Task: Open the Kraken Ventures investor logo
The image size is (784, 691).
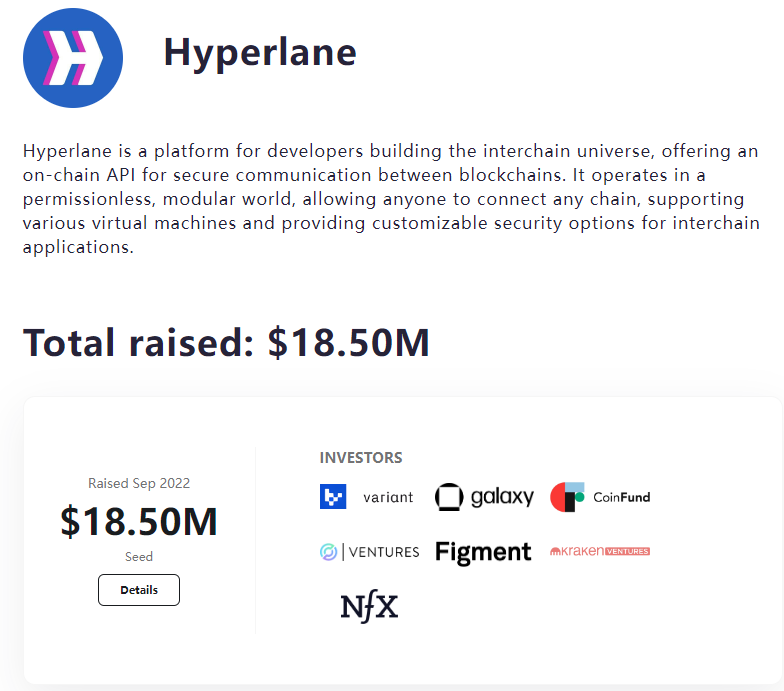Action: coord(600,551)
